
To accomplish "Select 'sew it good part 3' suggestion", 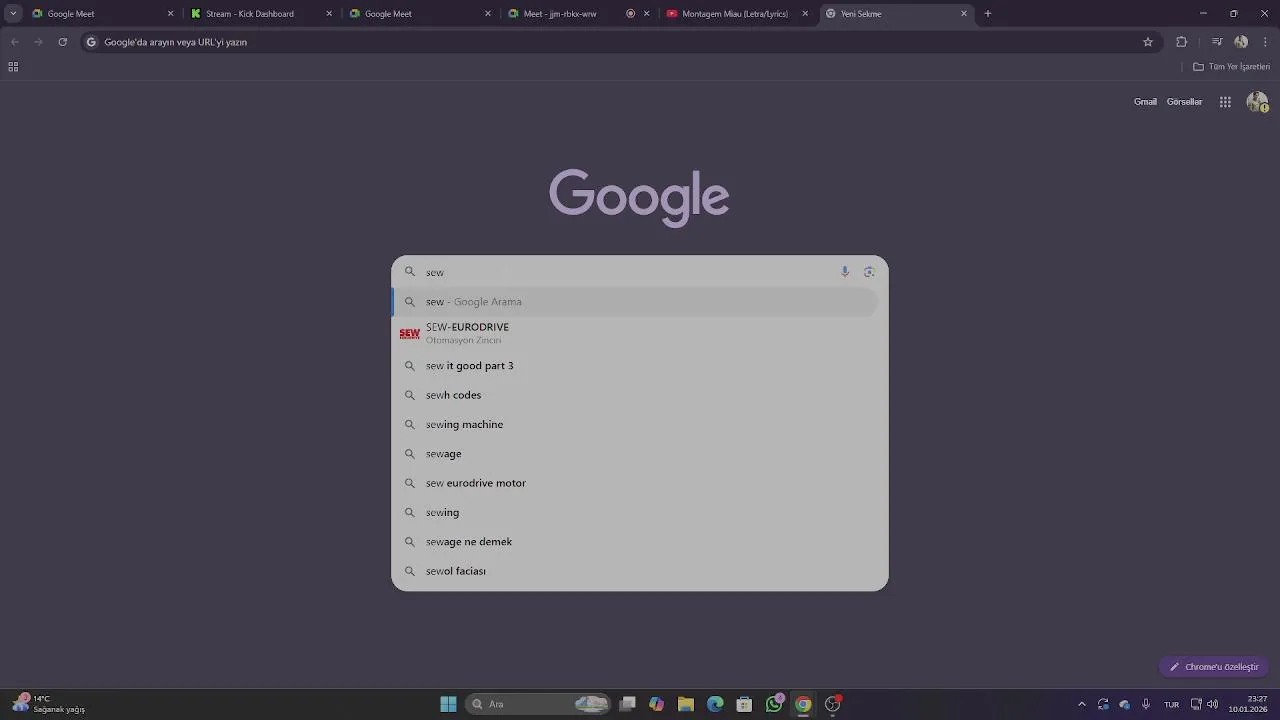I will [x=636, y=366].
